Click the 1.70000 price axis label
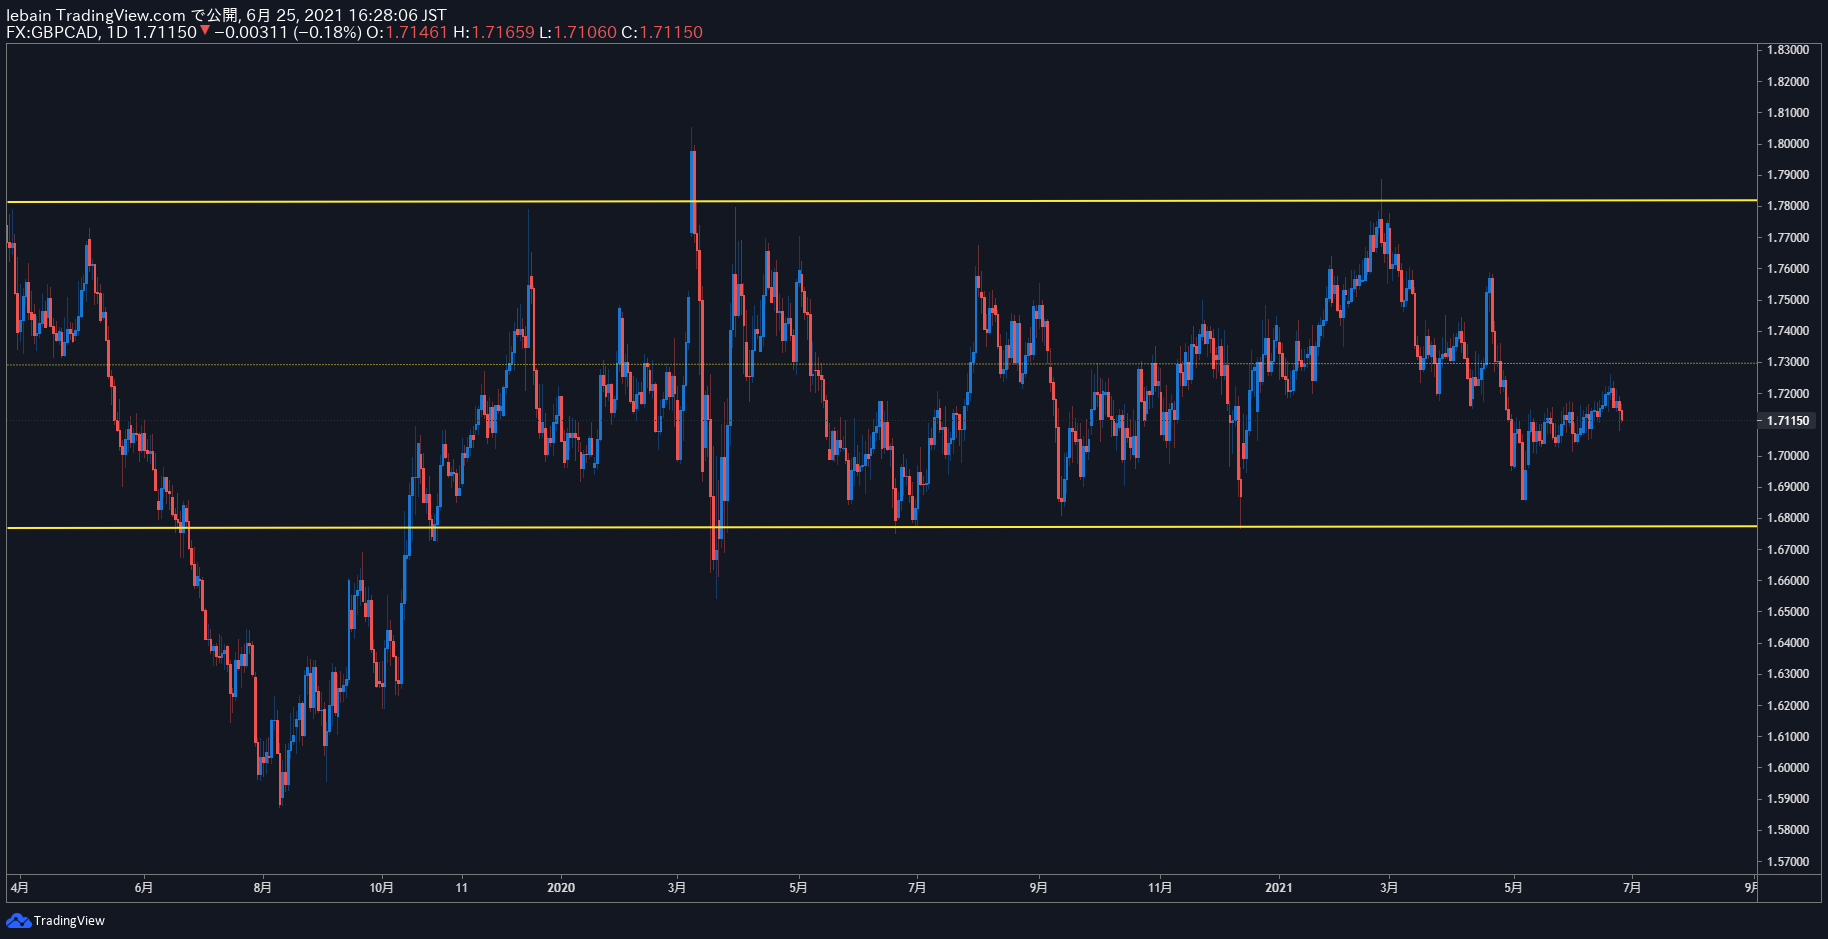Image resolution: width=1828 pixels, height=939 pixels. pos(1788,456)
